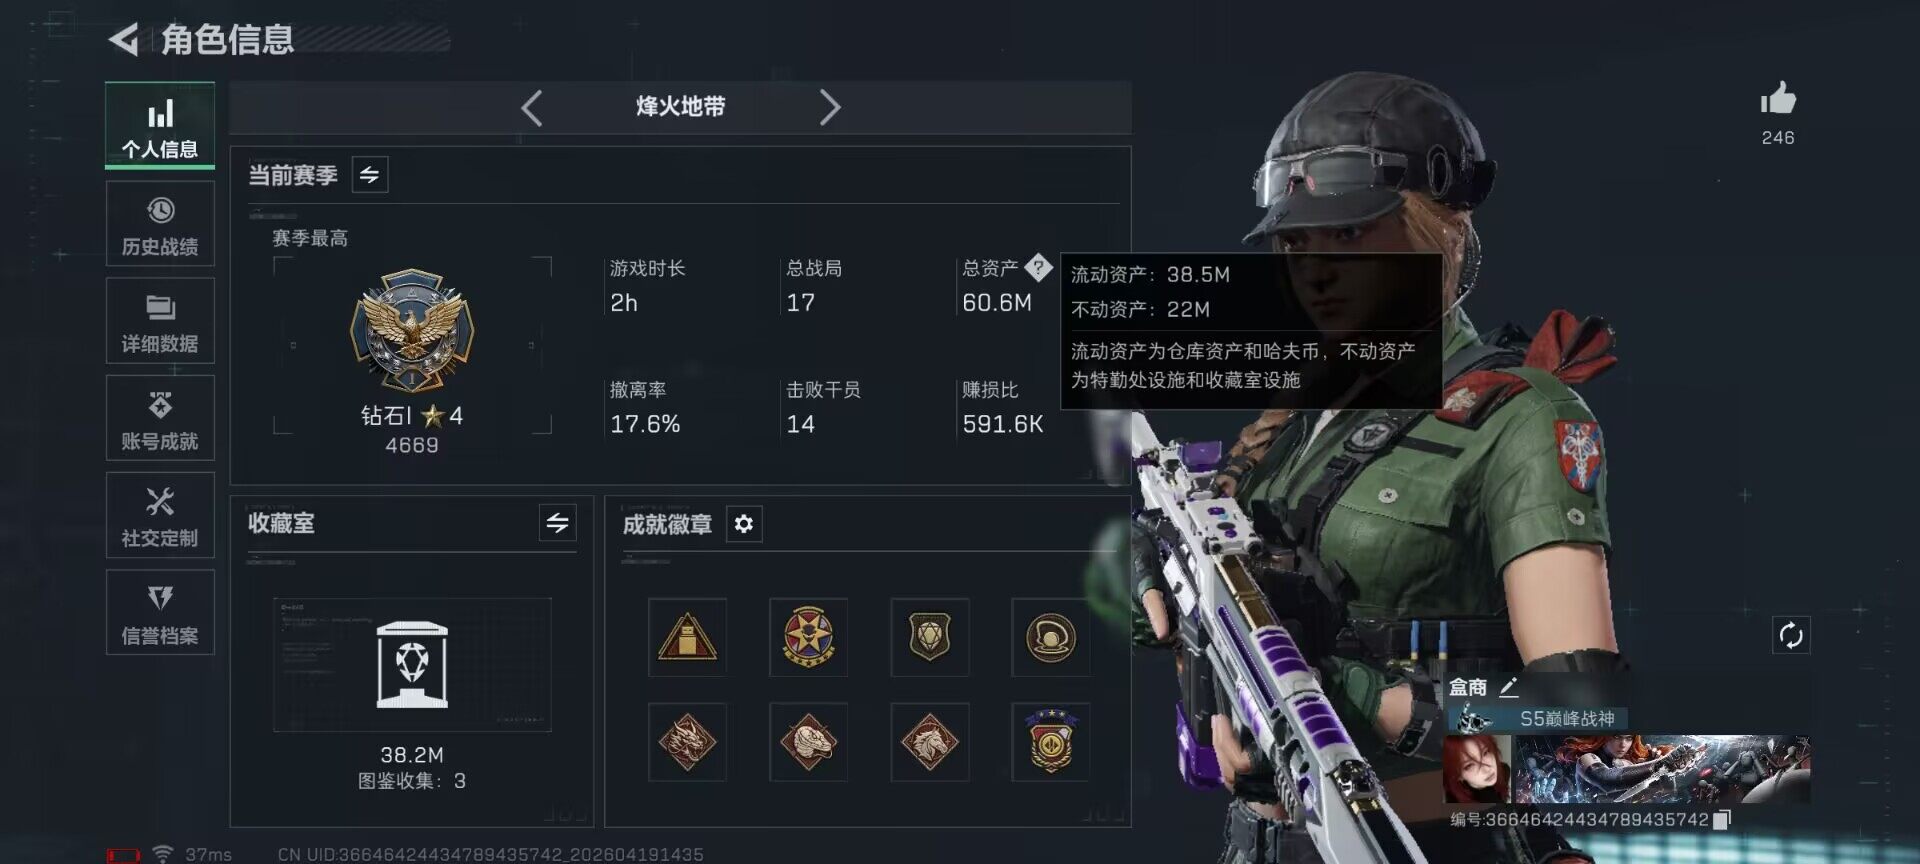1920x864 pixels.
Task: Go back using the arrow beside 角色信息
Action: point(123,40)
